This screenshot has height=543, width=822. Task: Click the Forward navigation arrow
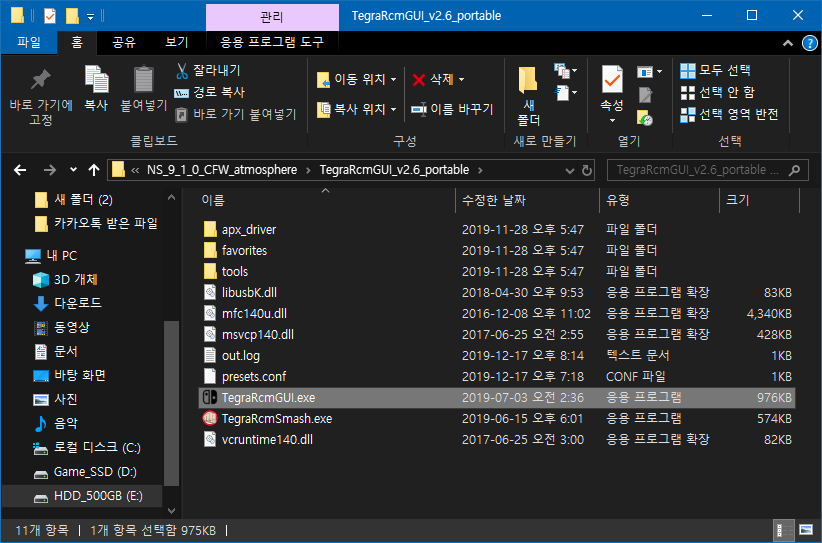(x=49, y=170)
